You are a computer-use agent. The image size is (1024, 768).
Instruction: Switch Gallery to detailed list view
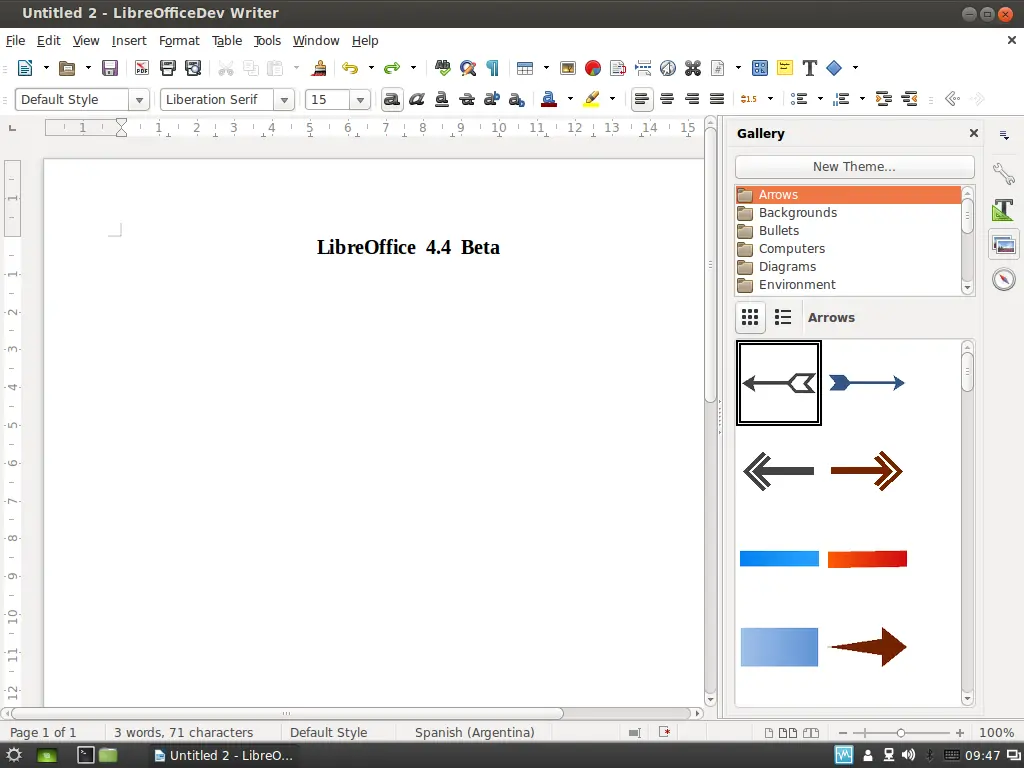click(783, 317)
